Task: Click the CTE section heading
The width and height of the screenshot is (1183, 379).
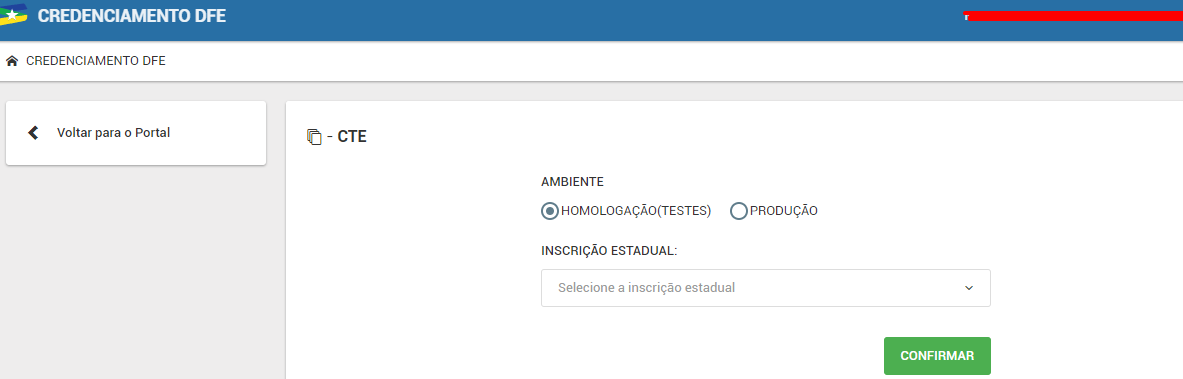Action: click(352, 137)
